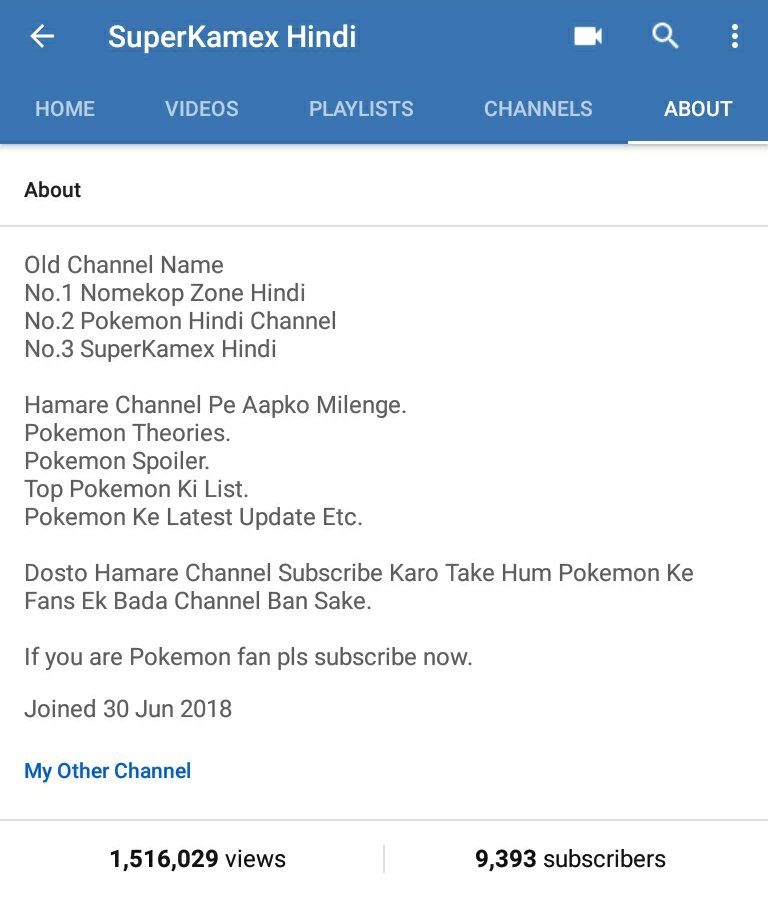Viewport: 768px width, 902px height.
Task: Go to the CHANNELS tab
Action: click(x=538, y=109)
